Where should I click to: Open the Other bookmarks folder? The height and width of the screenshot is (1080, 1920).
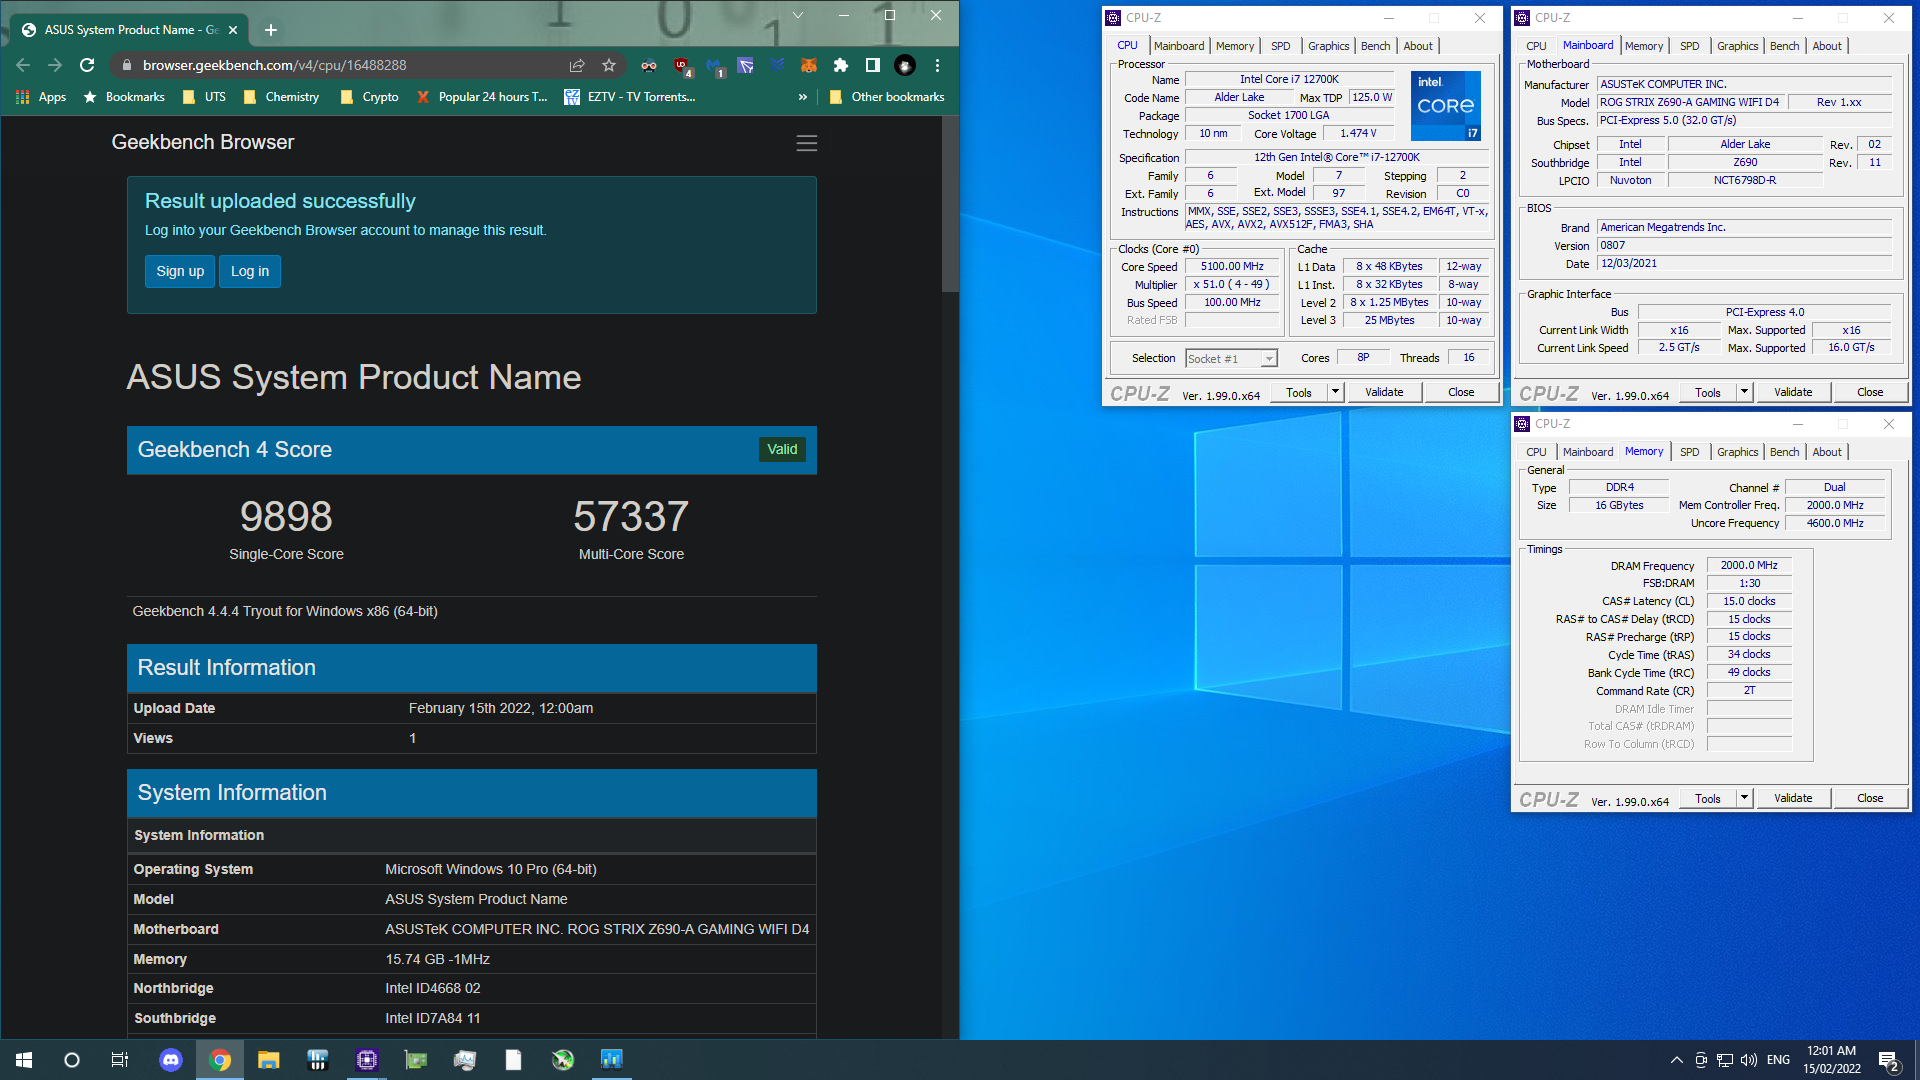[887, 97]
